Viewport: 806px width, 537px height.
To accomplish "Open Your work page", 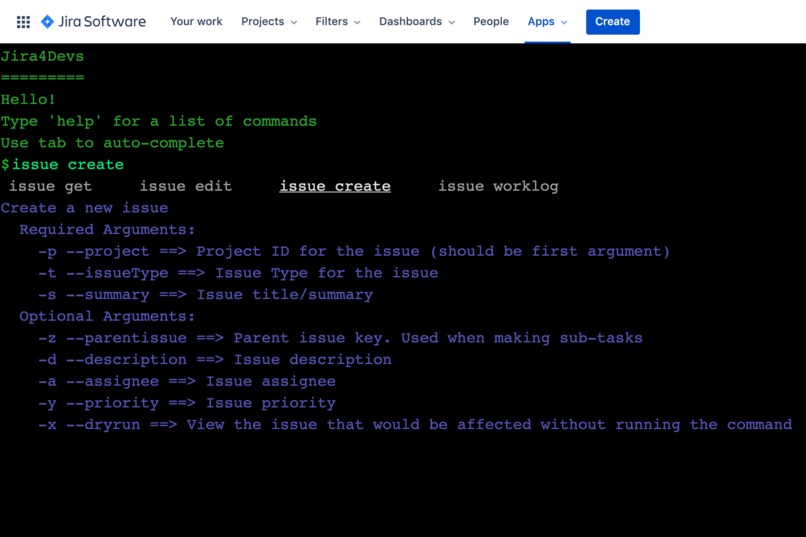I will click(196, 22).
